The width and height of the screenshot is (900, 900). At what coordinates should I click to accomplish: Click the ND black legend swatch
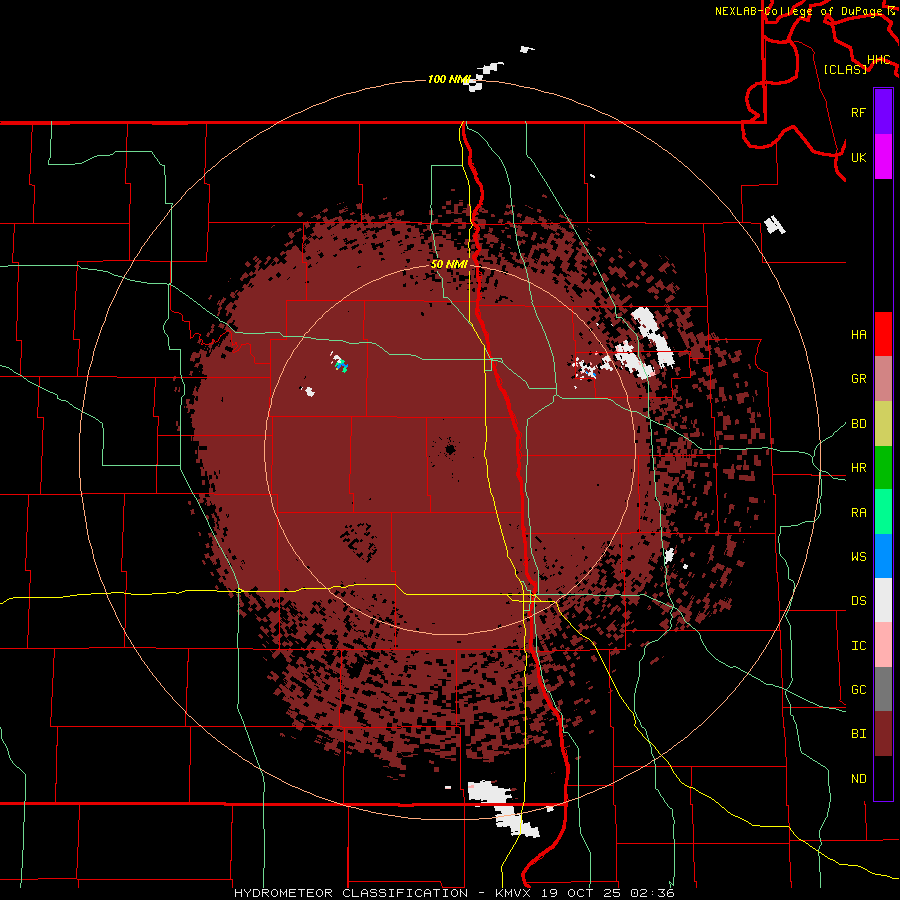coord(883,778)
